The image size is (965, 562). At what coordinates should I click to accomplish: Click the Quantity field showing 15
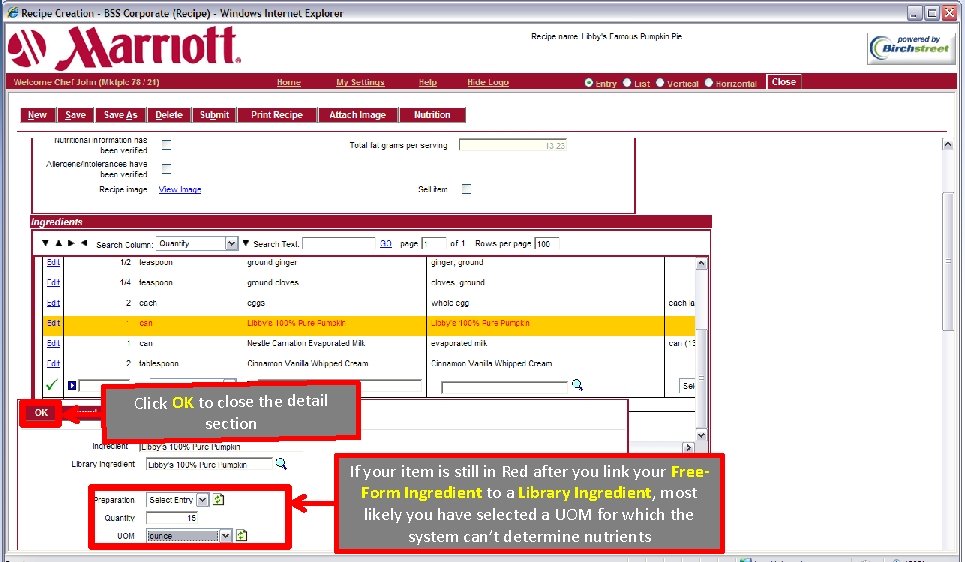(172, 518)
